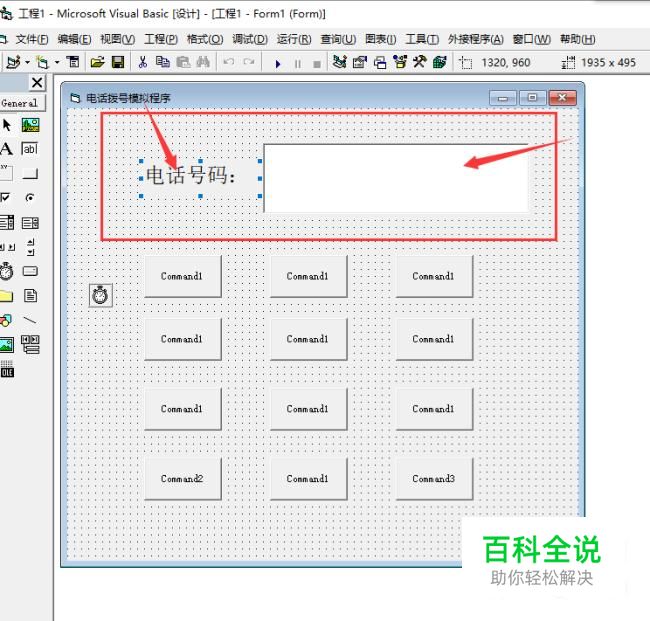Image resolution: width=650 pixels, height=621 pixels.
Task: Open the Object Browser icon
Action: coord(400,62)
